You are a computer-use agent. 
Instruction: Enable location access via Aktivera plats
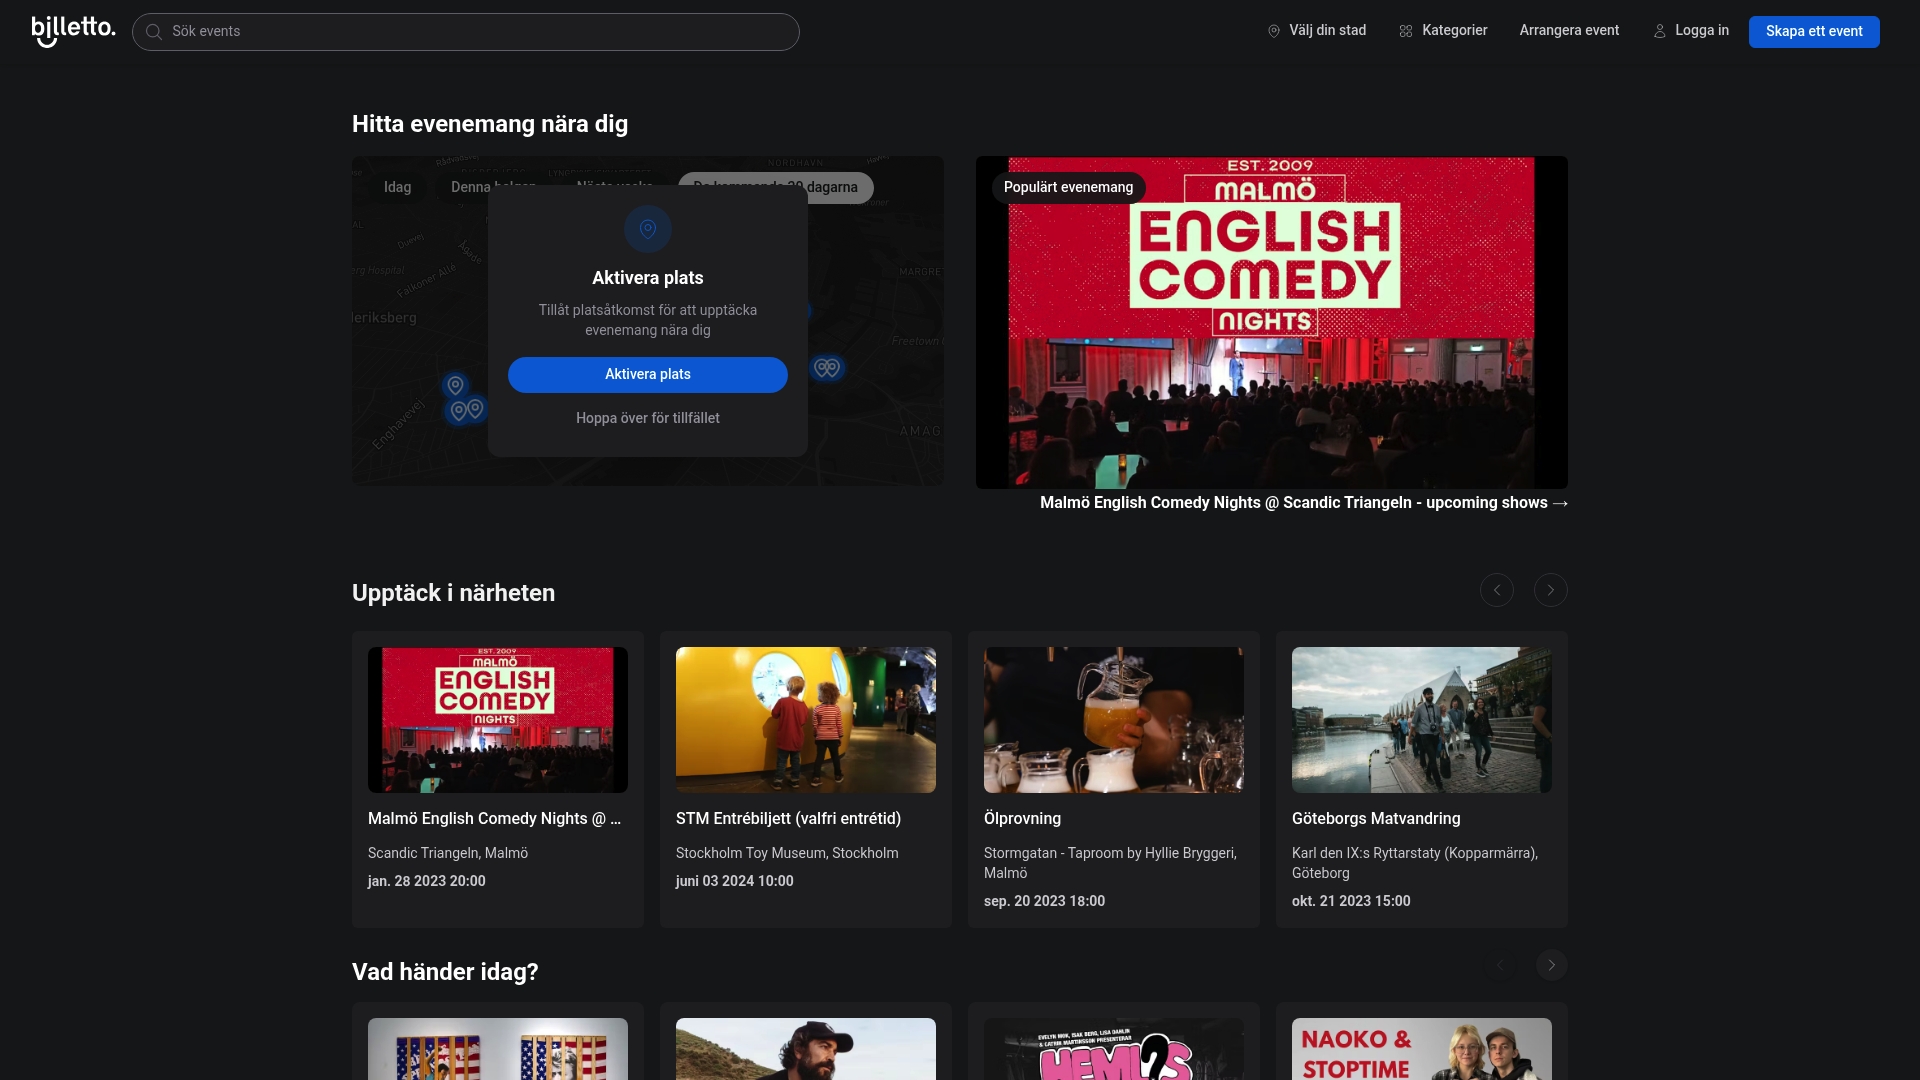click(648, 374)
